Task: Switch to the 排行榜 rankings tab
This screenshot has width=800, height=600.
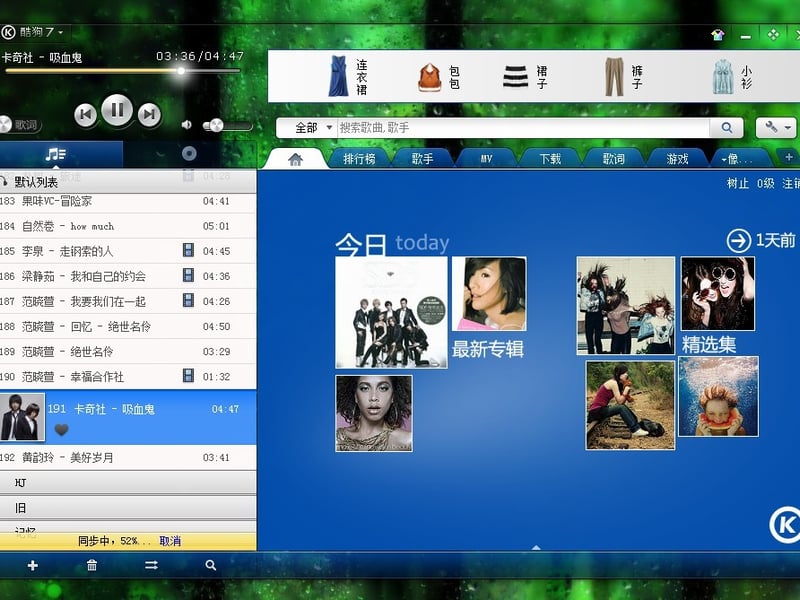Action: pyautogui.click(x=362, y=157)
